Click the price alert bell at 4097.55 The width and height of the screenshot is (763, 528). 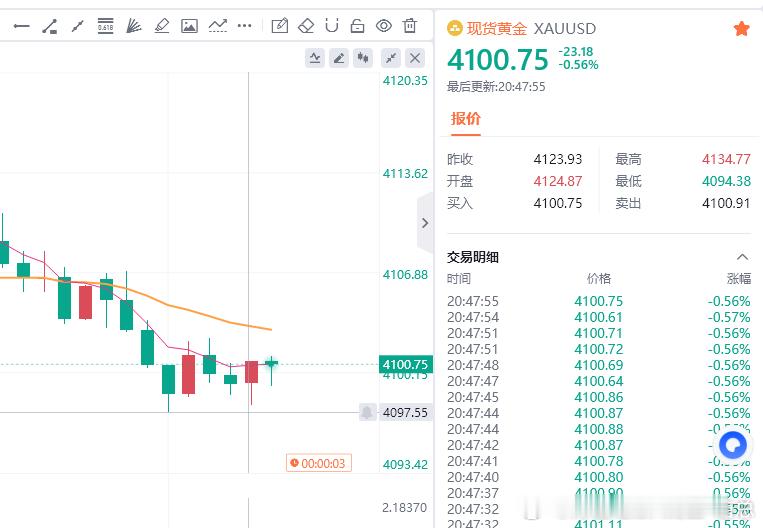[x=367, y=413]
